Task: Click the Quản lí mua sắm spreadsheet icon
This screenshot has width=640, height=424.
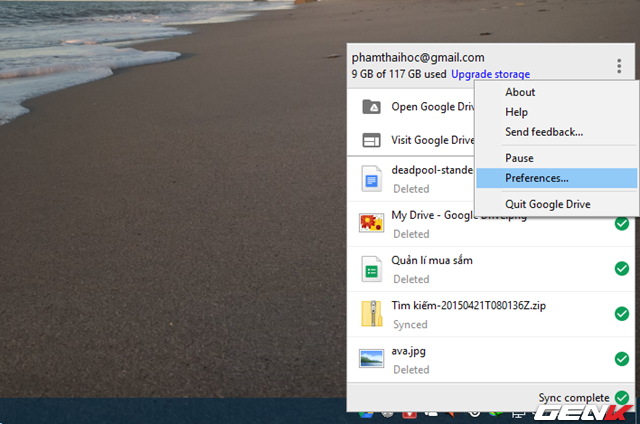Action: 371,269
